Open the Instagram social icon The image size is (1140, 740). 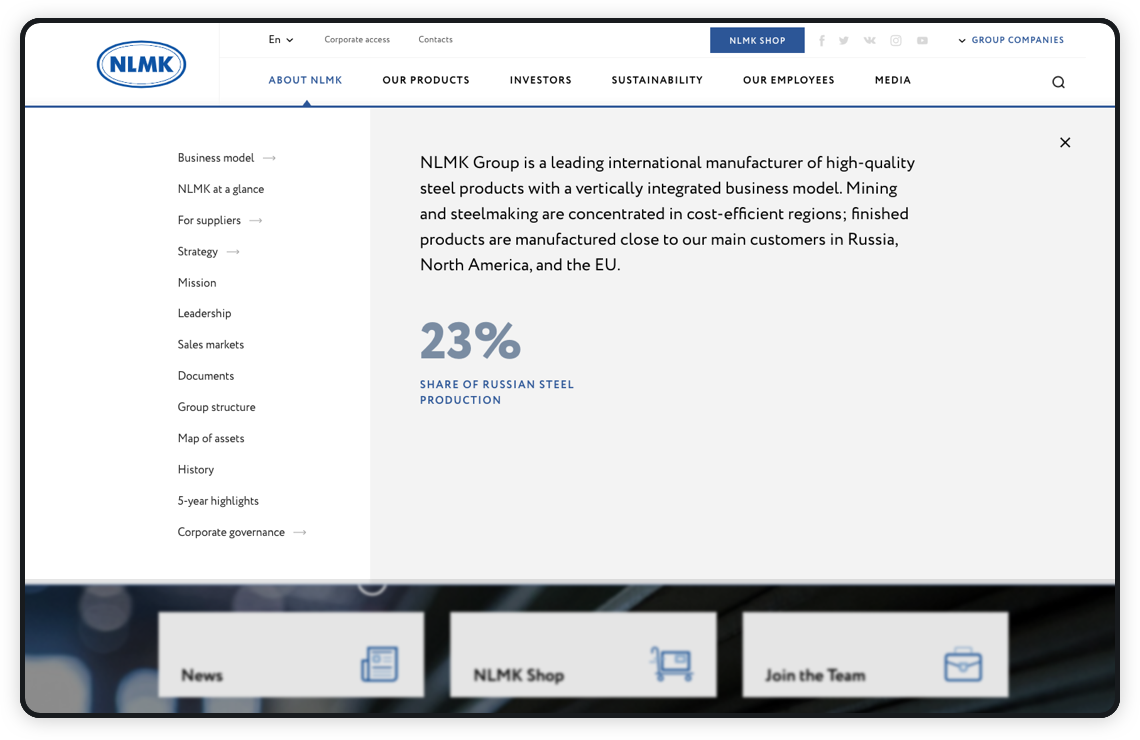point(896,41)
